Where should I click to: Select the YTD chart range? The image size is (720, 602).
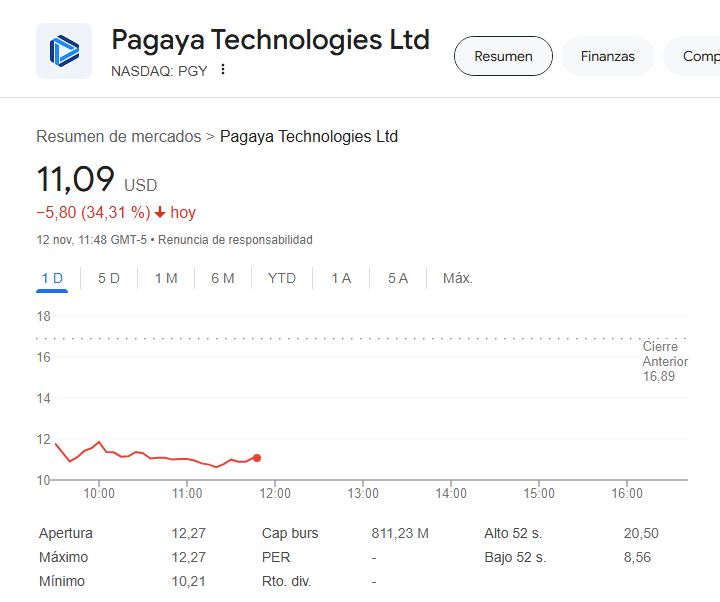282,278
